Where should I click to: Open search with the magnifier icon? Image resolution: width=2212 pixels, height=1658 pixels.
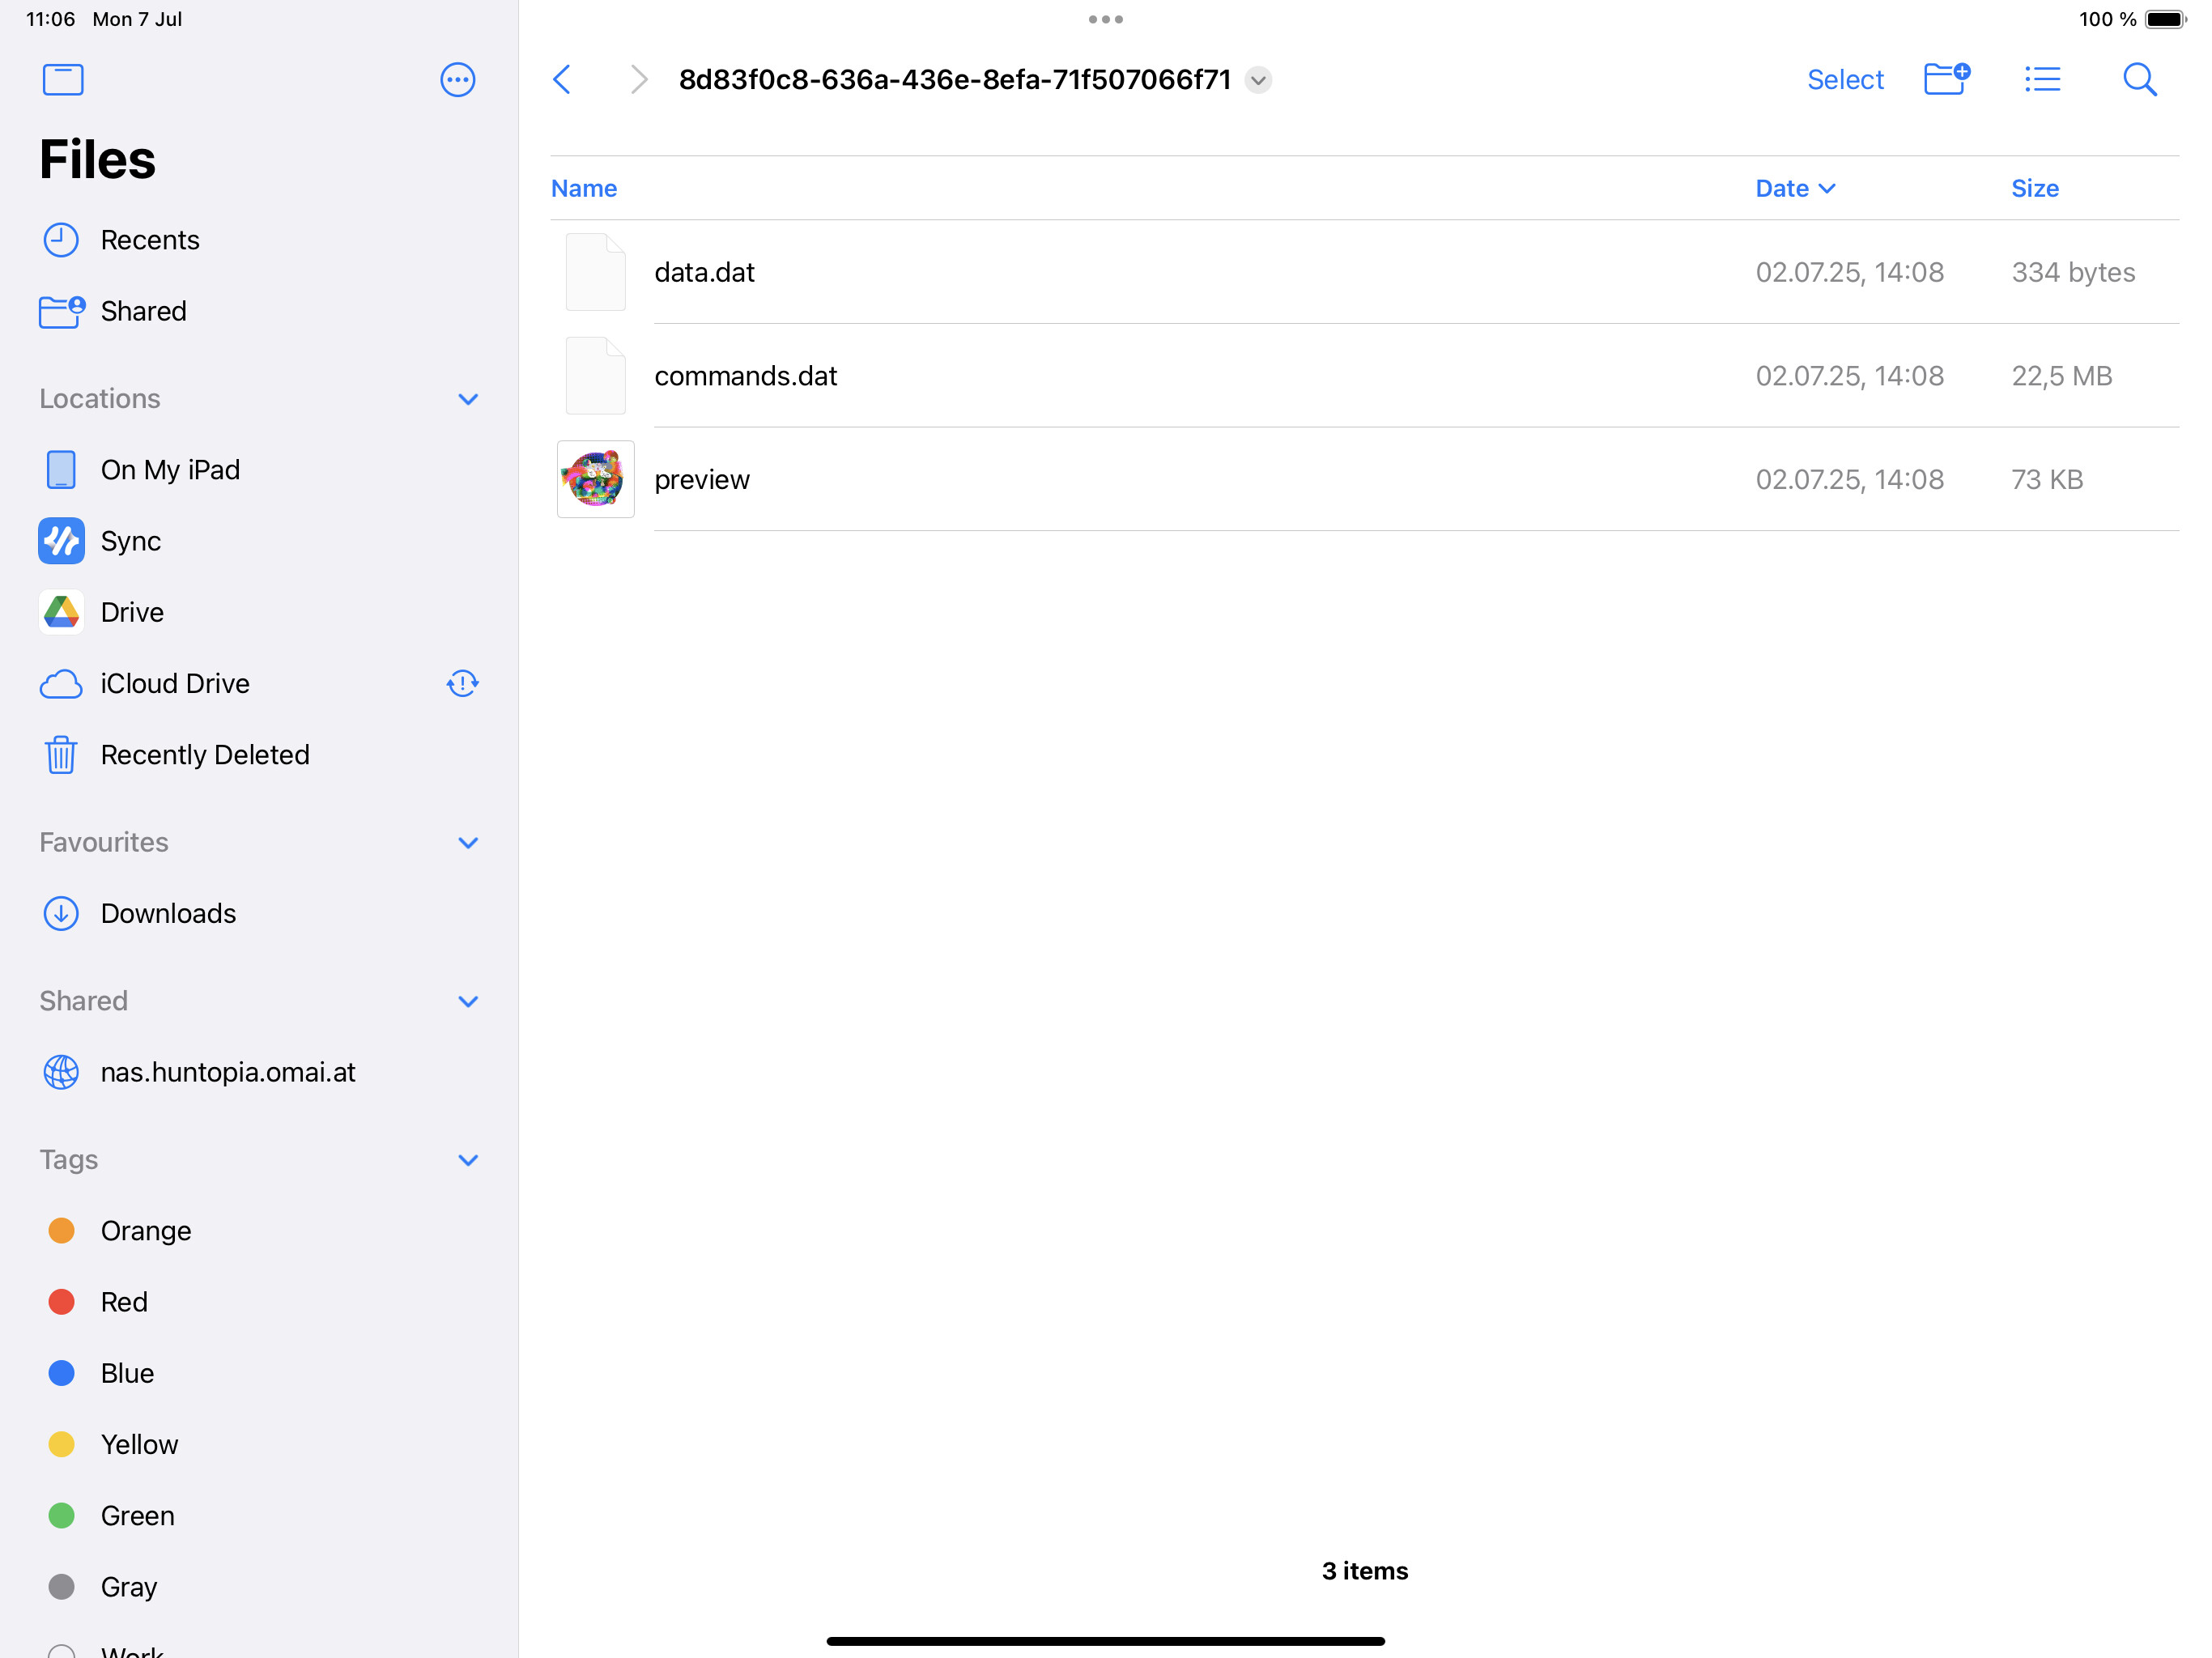click(2139, 79)
